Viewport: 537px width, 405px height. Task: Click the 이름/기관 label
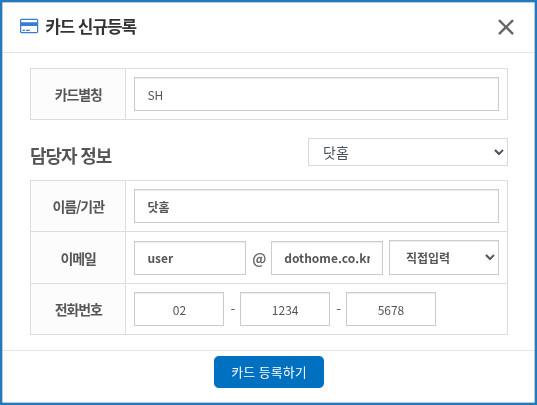pyautogui.click(x=78, y=207)
